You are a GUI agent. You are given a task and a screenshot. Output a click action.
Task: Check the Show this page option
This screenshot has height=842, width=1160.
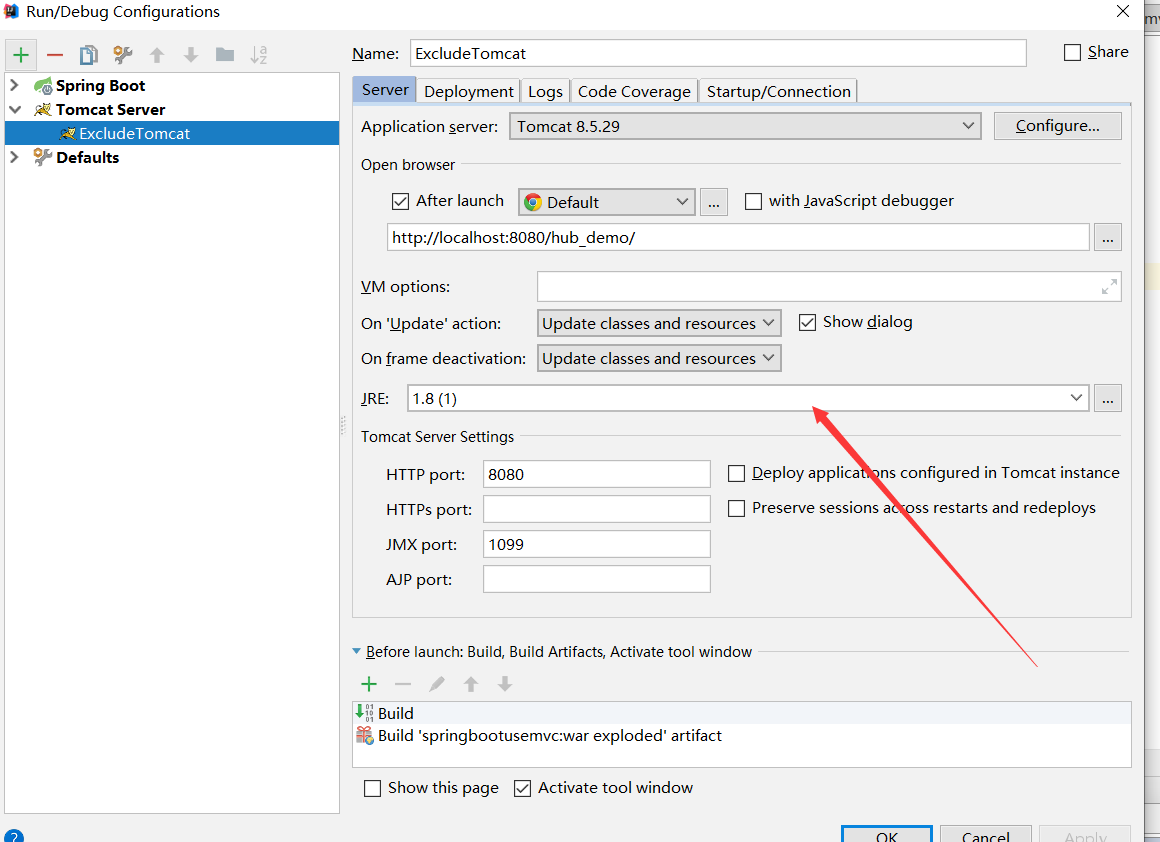372,789
